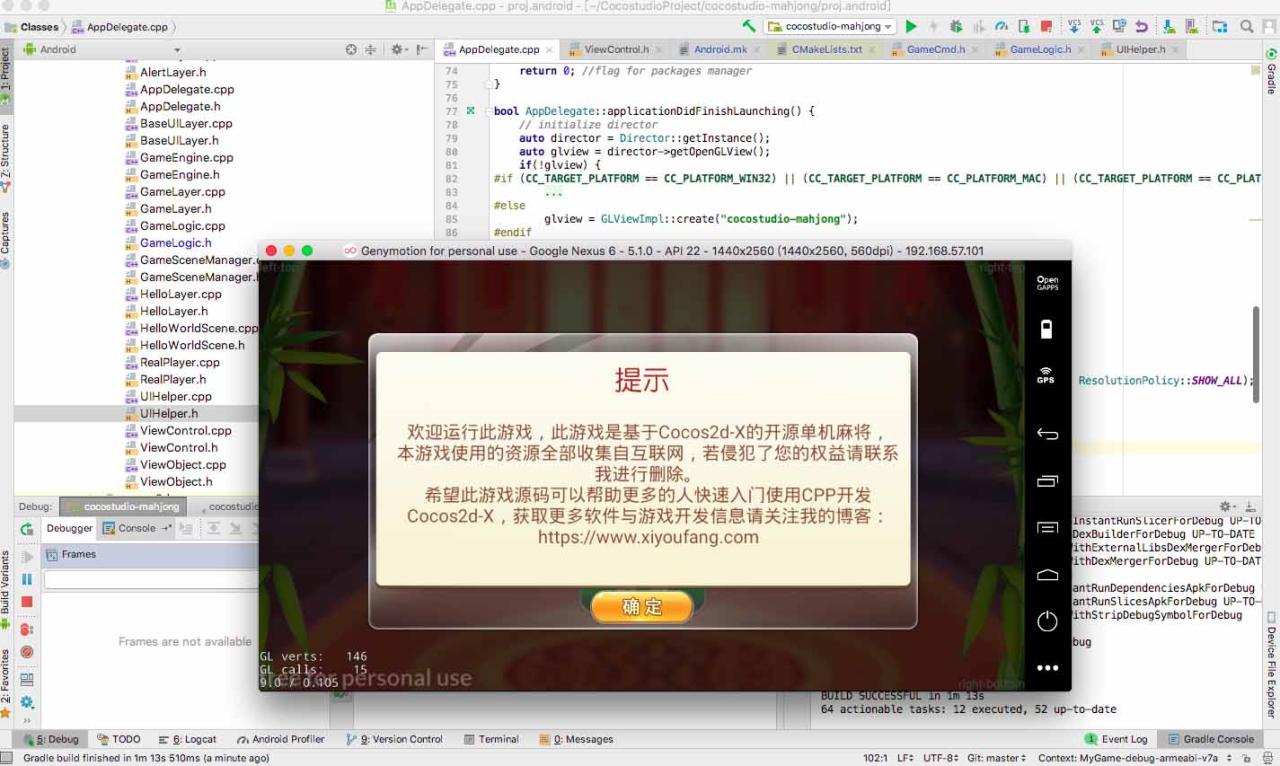Click Debug panel settings gear icon
Screen dimensions: 1280x766
click(x=27, y=702)
